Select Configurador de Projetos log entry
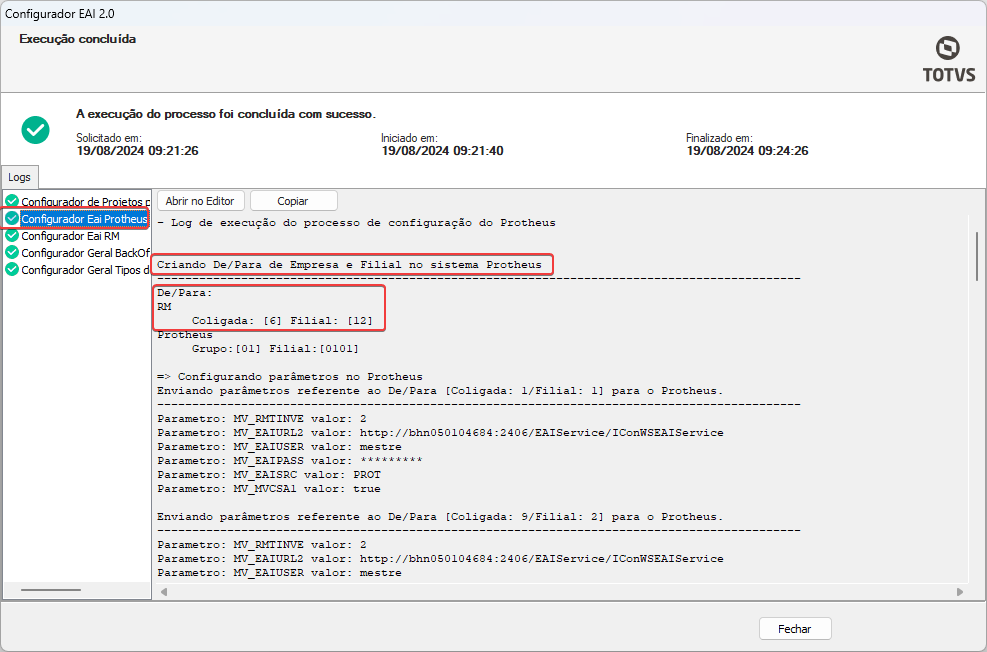Image resolution: width=987 pixels, height=652 pixels. (85, 201)
